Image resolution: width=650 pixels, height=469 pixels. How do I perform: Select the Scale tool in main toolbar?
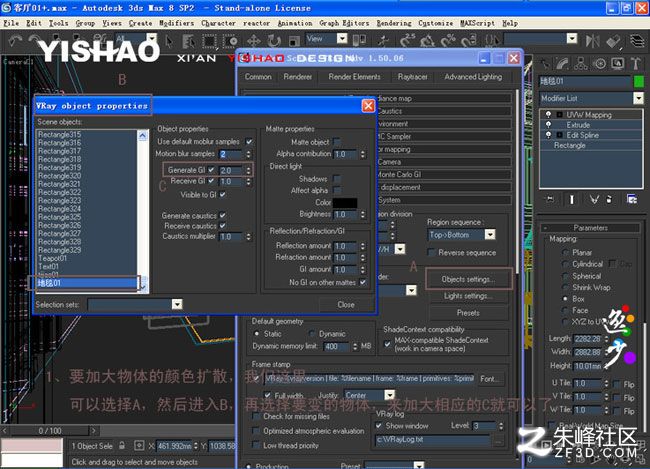(x=294, y=41)
